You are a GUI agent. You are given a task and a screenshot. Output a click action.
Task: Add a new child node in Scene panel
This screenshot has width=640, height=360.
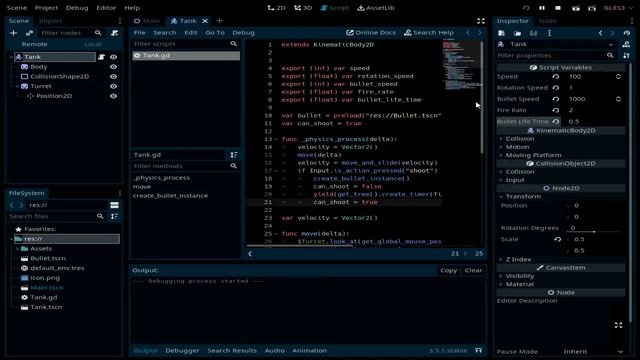tap(13, 33)
